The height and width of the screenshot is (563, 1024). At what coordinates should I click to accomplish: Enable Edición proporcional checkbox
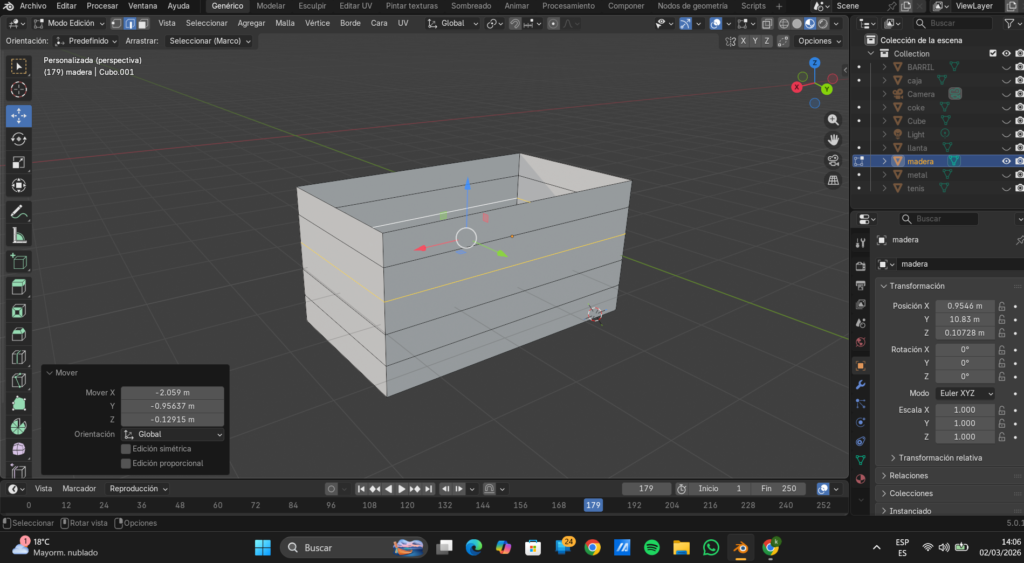click(x=126, y=463)
